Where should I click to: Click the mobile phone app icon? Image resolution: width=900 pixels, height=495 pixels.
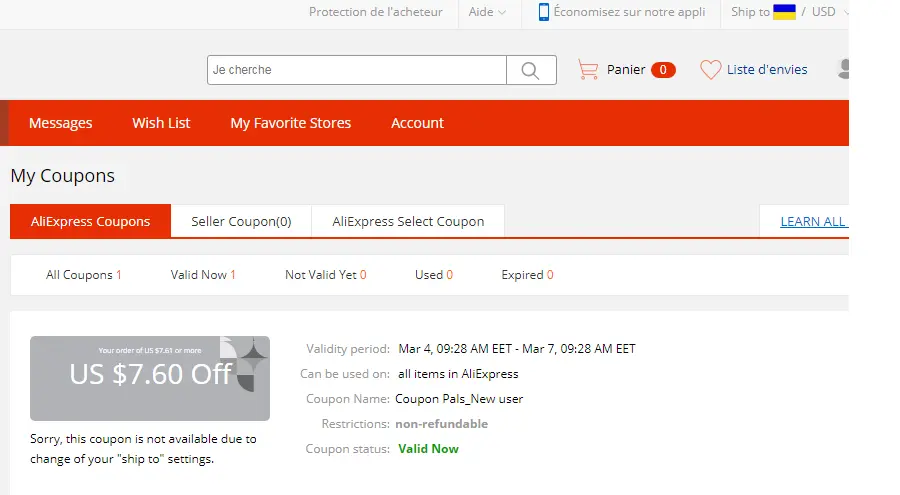[x=543, y=11]
